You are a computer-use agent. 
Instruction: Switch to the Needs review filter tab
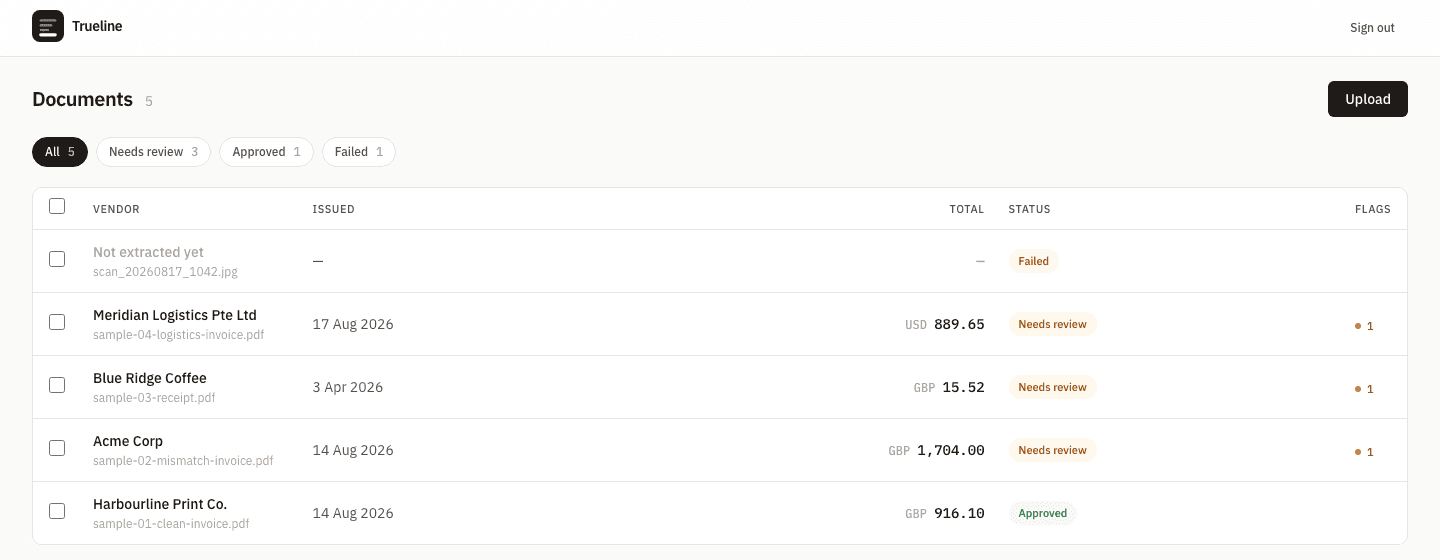[153, 152]
